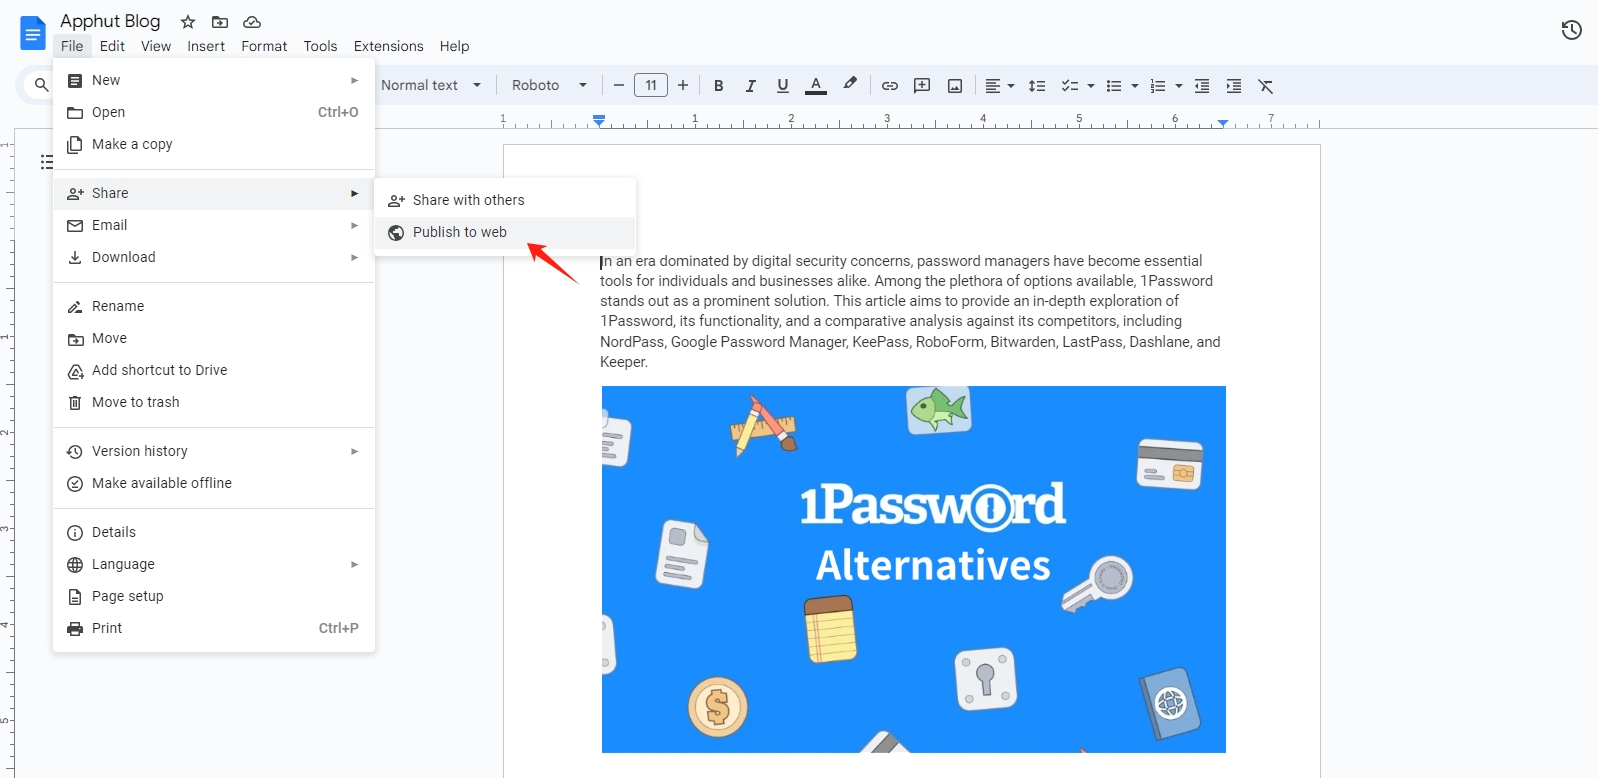This screenshot has height=778, width=1598.
Task: Select Share with others
Action: coord(505,200)
